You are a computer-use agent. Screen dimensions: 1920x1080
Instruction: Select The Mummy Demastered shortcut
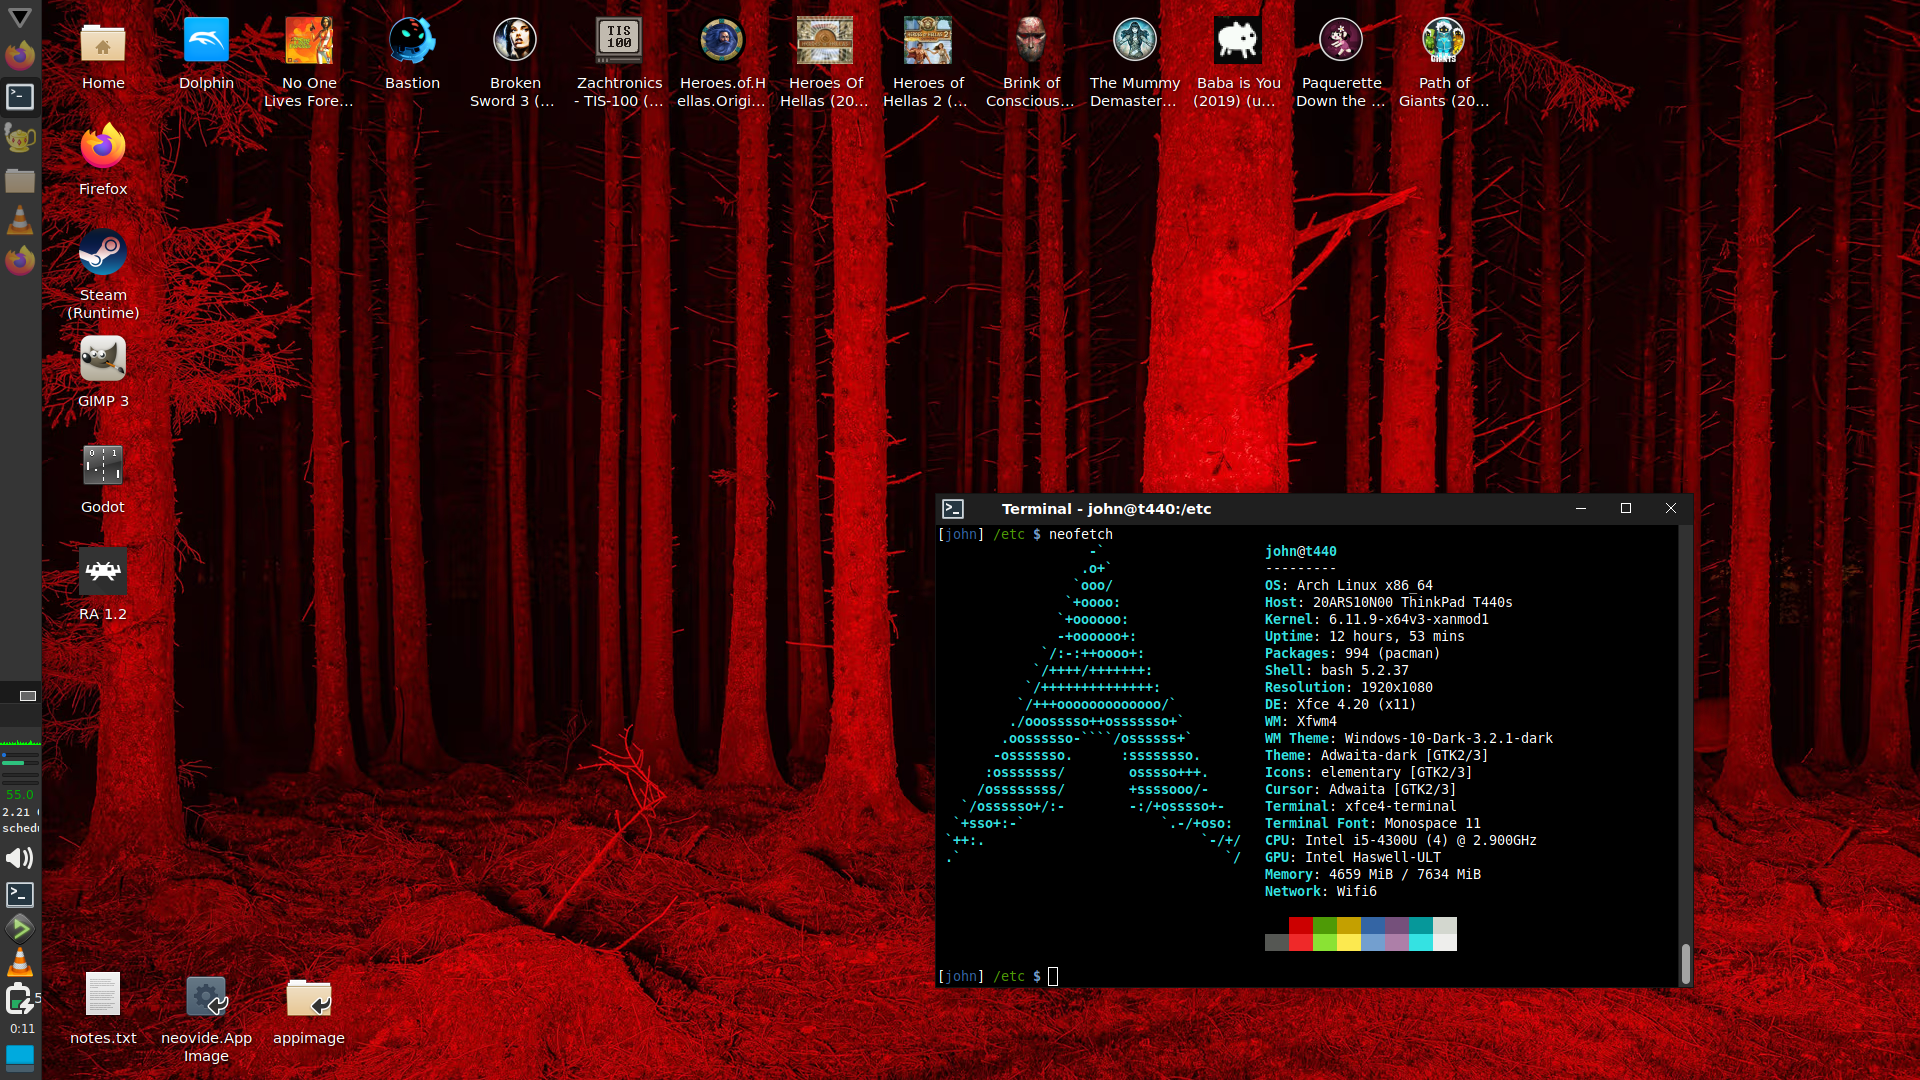[1135, 62]
